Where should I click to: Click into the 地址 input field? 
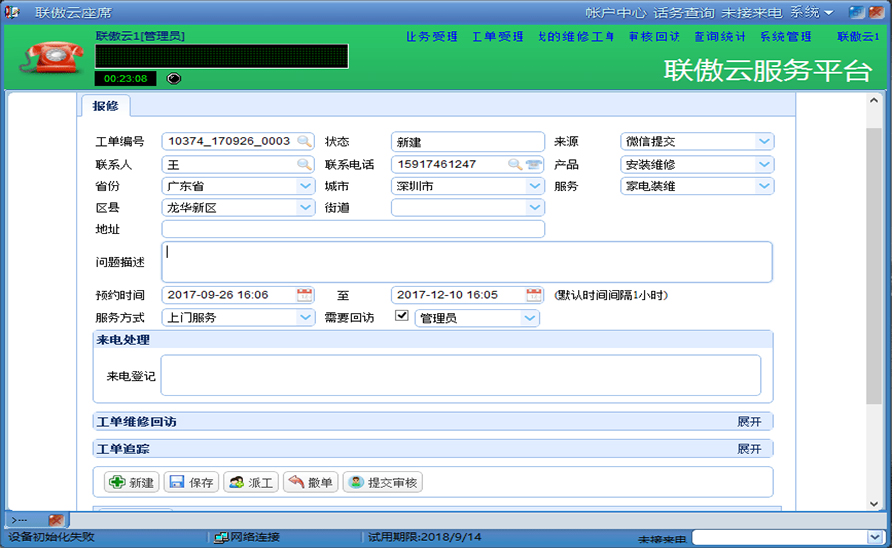pos(353,230)
